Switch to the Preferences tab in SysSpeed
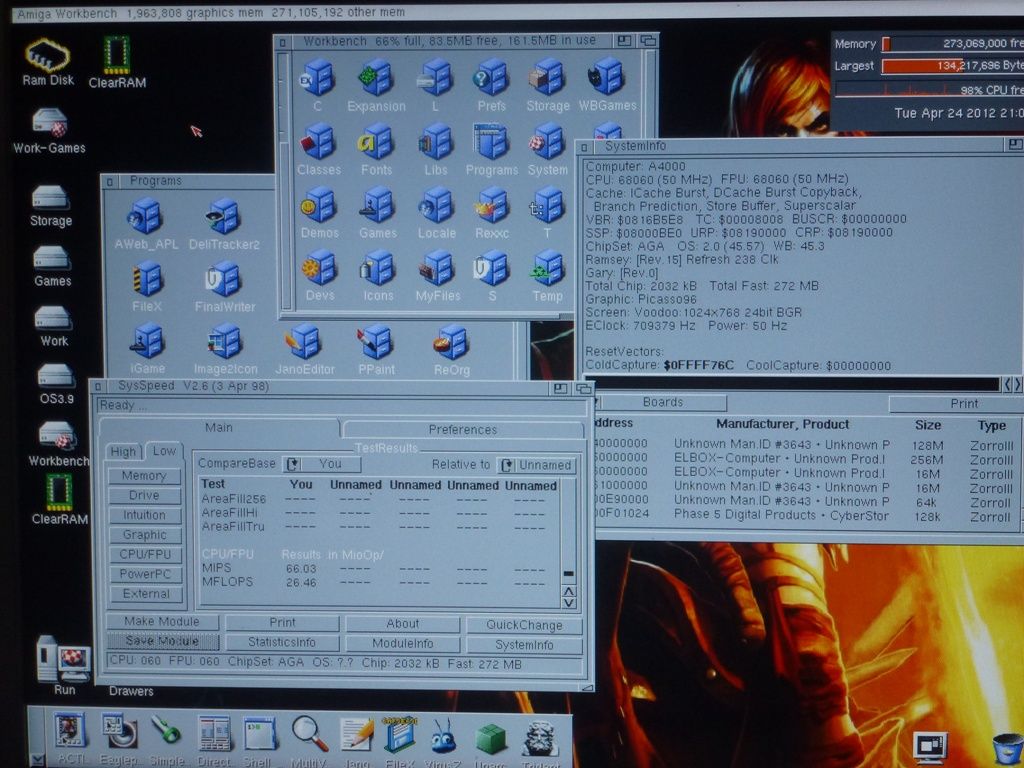 (462, 429)
